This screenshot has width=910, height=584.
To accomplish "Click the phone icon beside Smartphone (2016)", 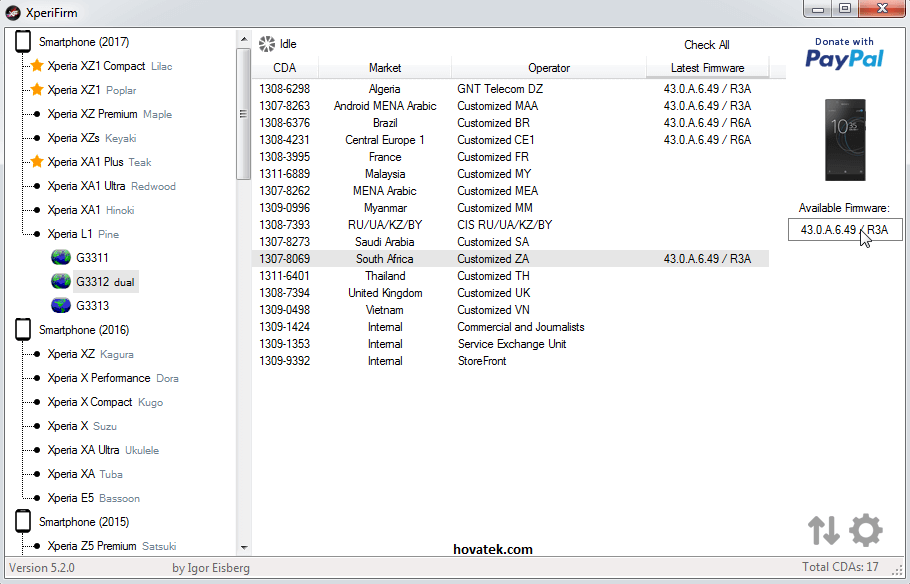I will 23,329.
